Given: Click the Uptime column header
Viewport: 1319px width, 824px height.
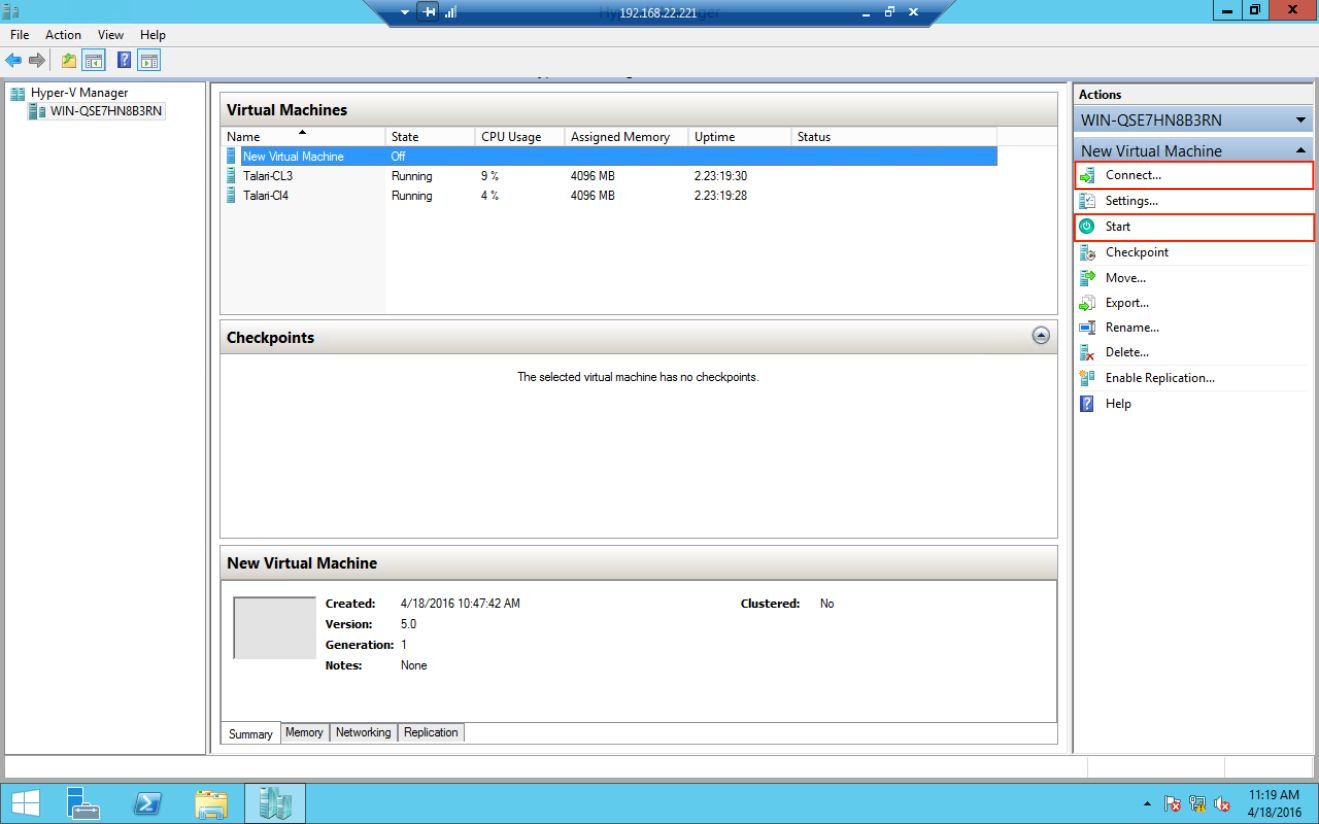Looking at the screenshot, I should click(740, 137).
